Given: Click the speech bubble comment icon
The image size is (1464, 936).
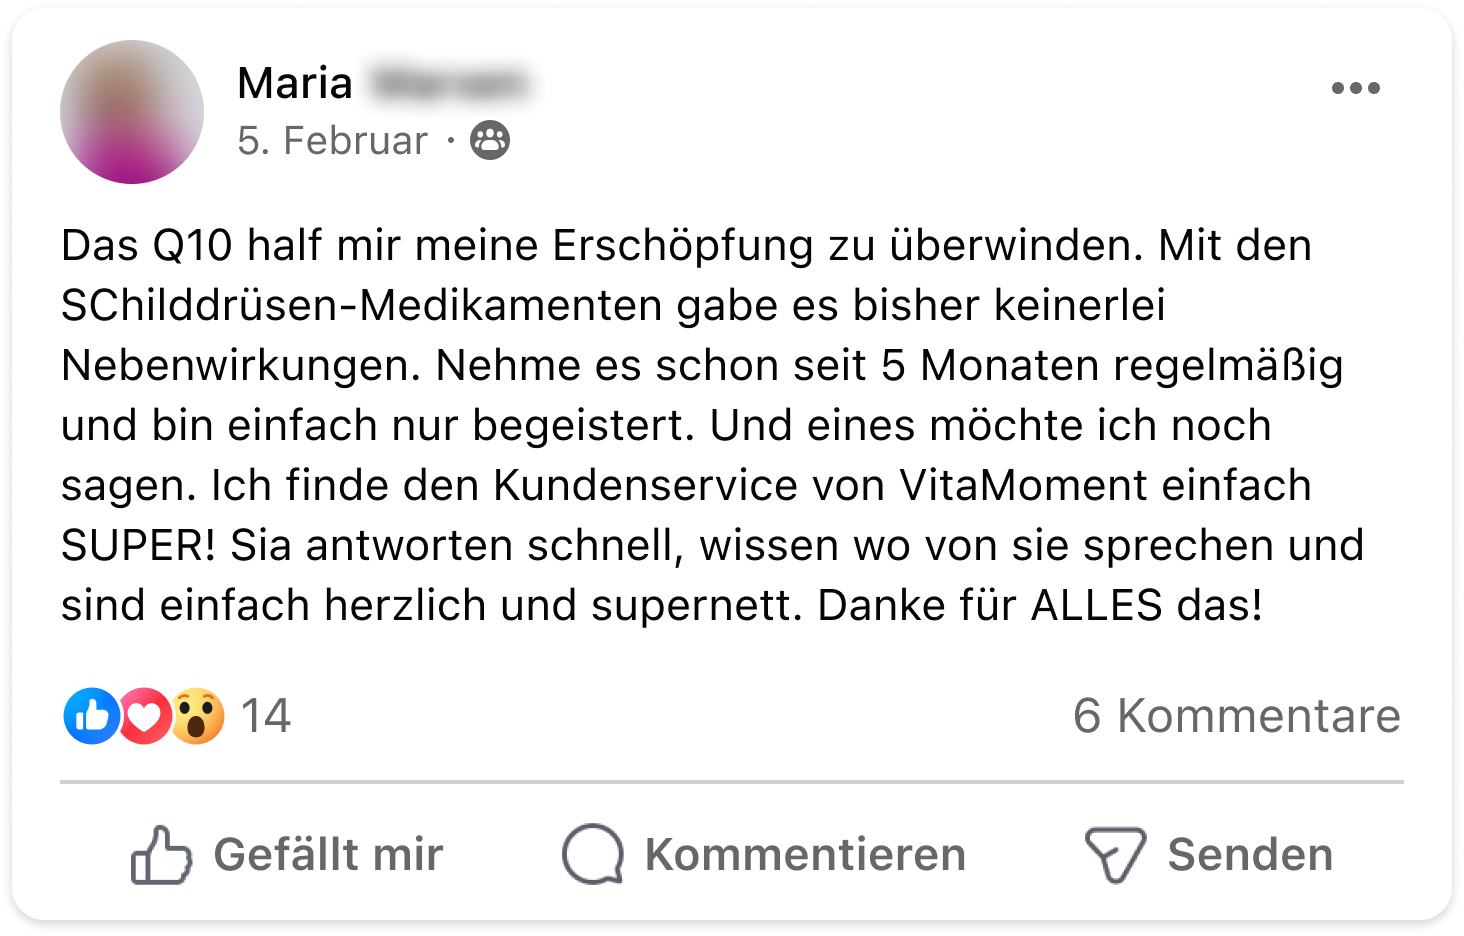Looking at the screenshot, I should pos(593,855).
